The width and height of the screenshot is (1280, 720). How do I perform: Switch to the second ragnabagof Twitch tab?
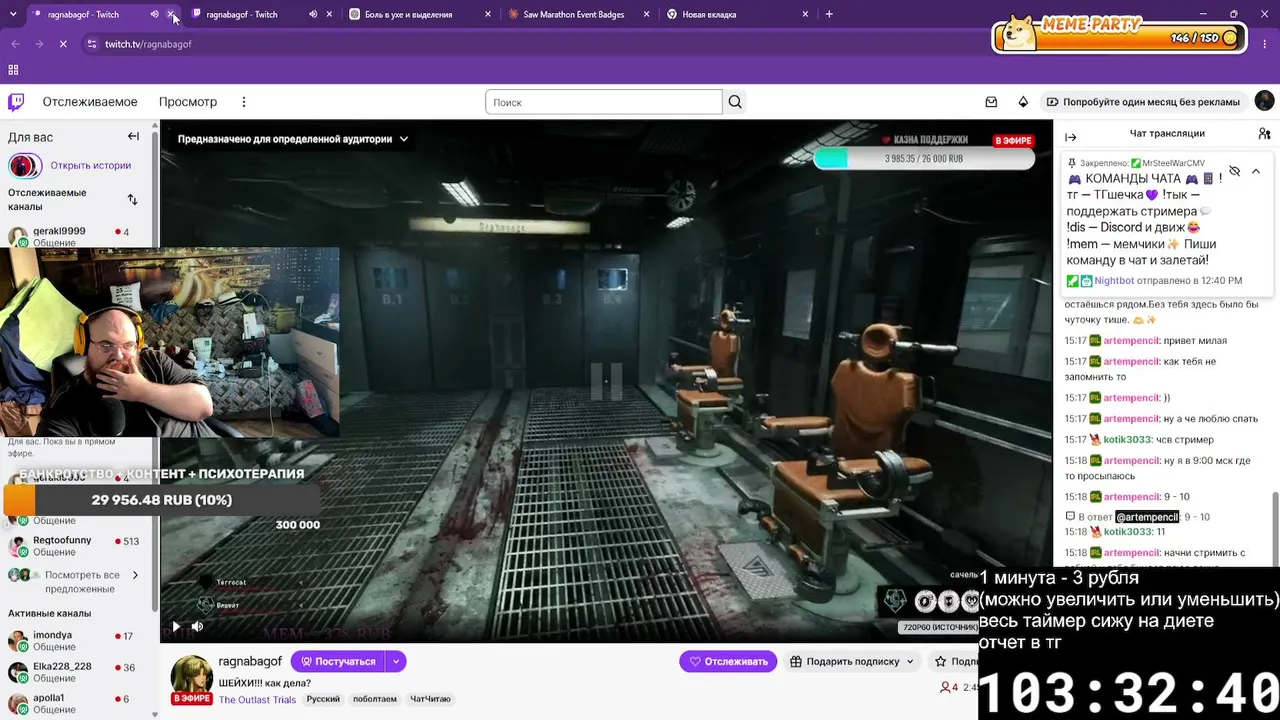coord(262,14)
